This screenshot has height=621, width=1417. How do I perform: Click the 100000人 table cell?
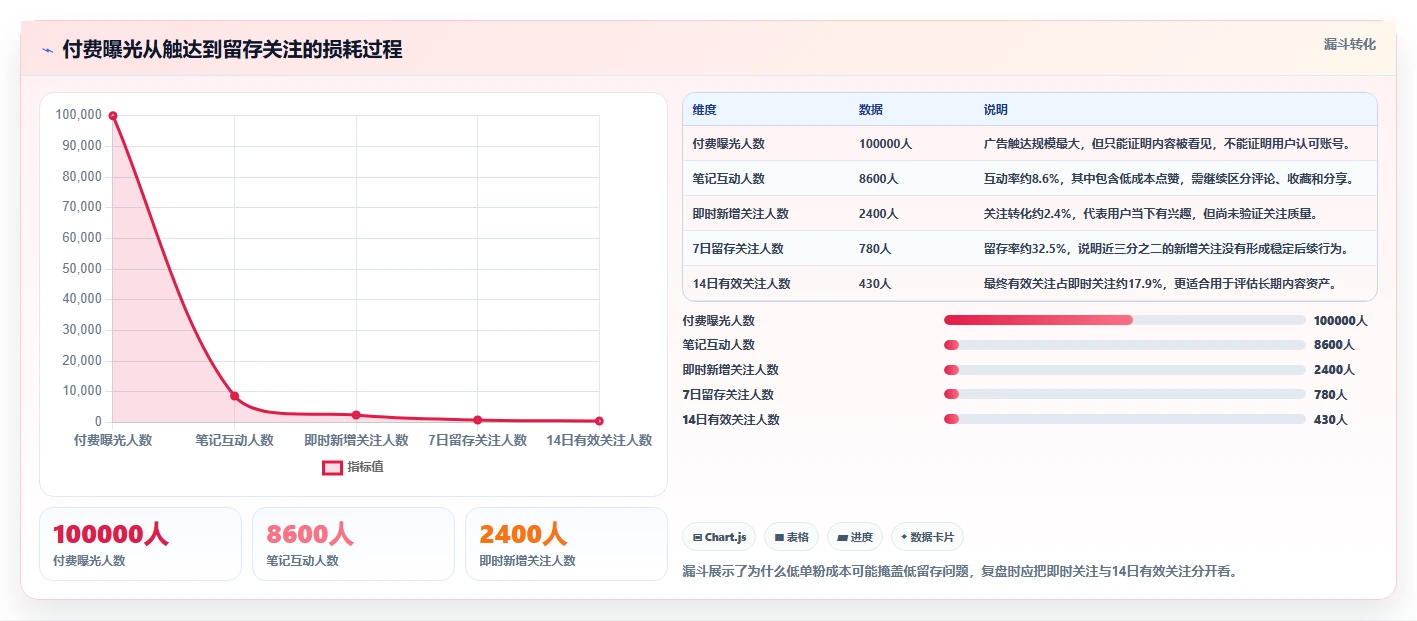[885, 144]
